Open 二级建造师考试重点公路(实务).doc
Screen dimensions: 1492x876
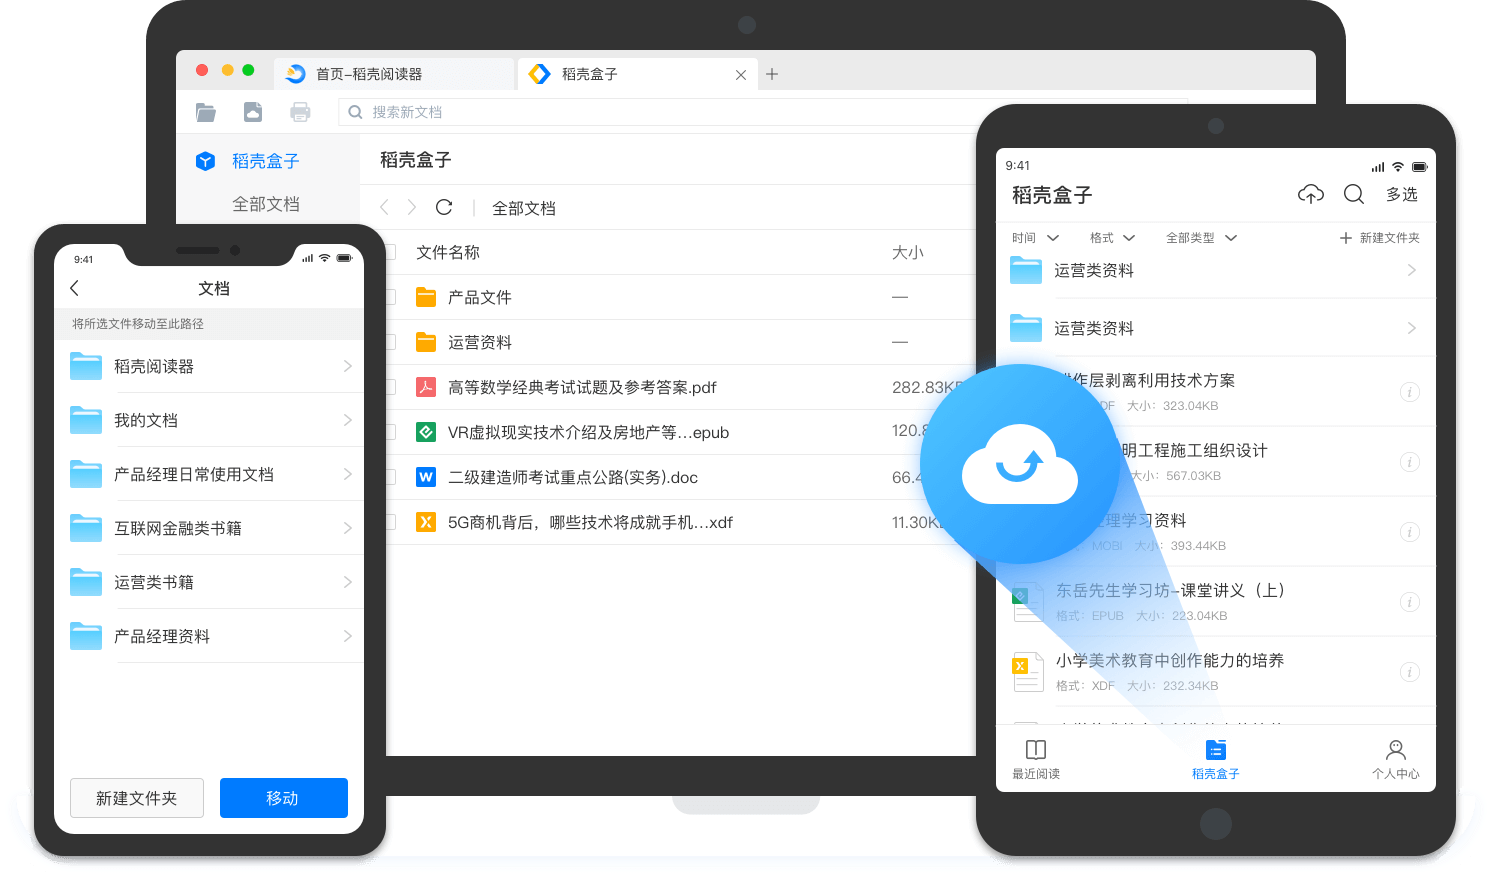pyautogui.click(x=573, y=477)
